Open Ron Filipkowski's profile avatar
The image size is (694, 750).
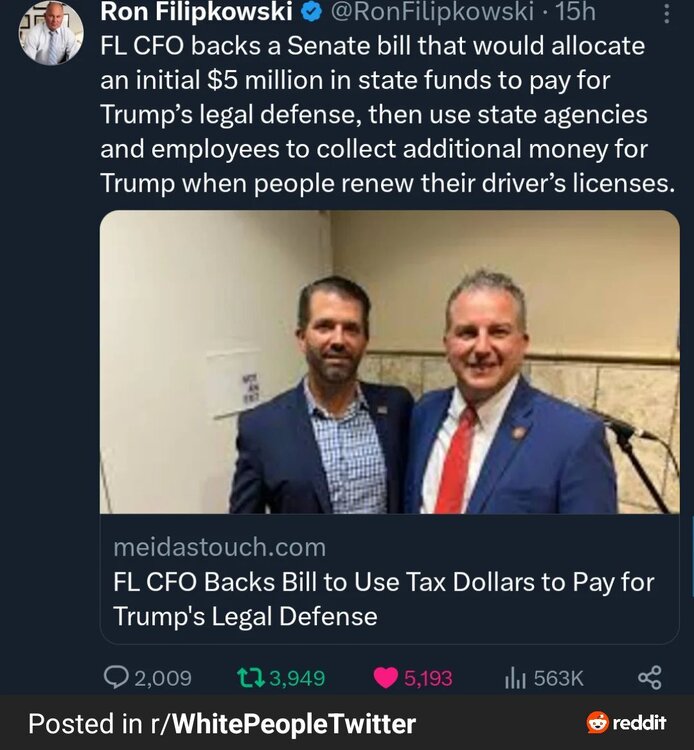tap(50, 33)
